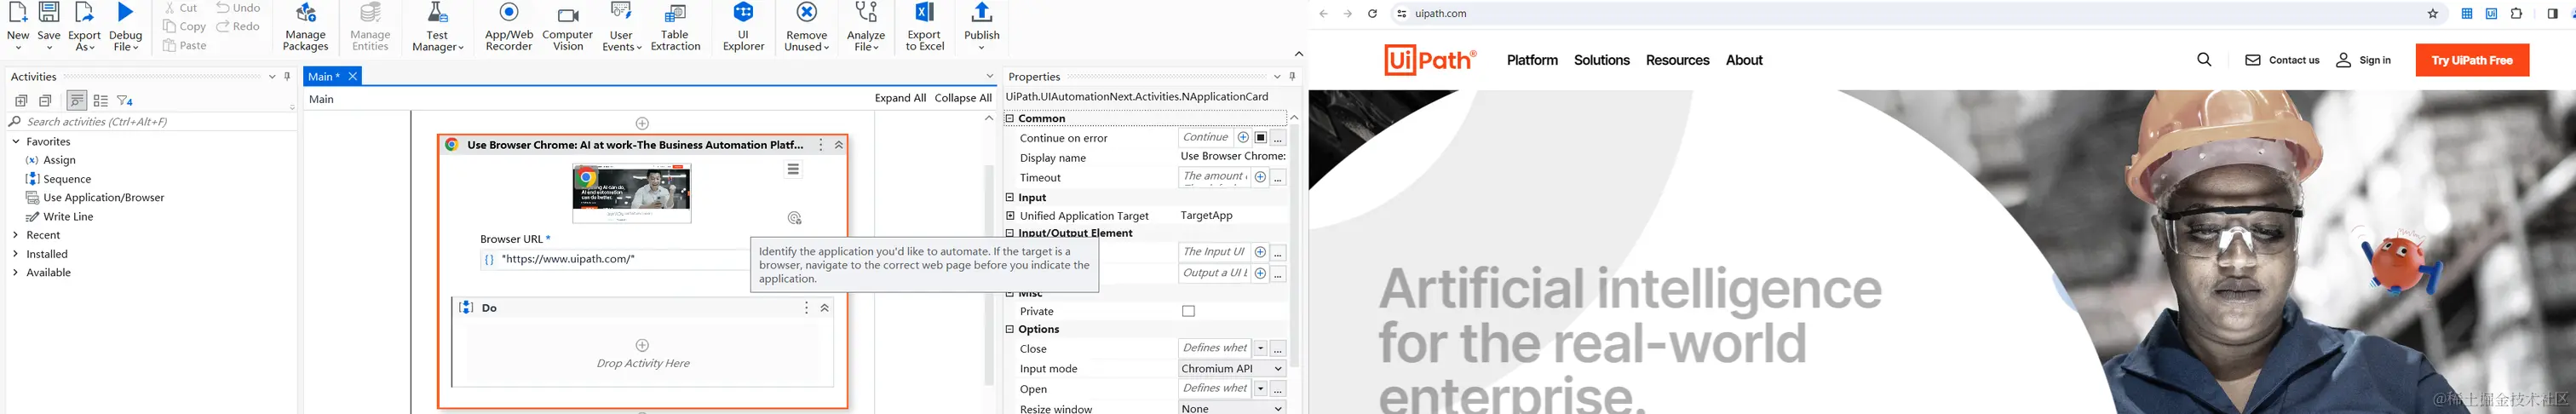
Task: Click Expand All in designer
Action: click(900, 98)
